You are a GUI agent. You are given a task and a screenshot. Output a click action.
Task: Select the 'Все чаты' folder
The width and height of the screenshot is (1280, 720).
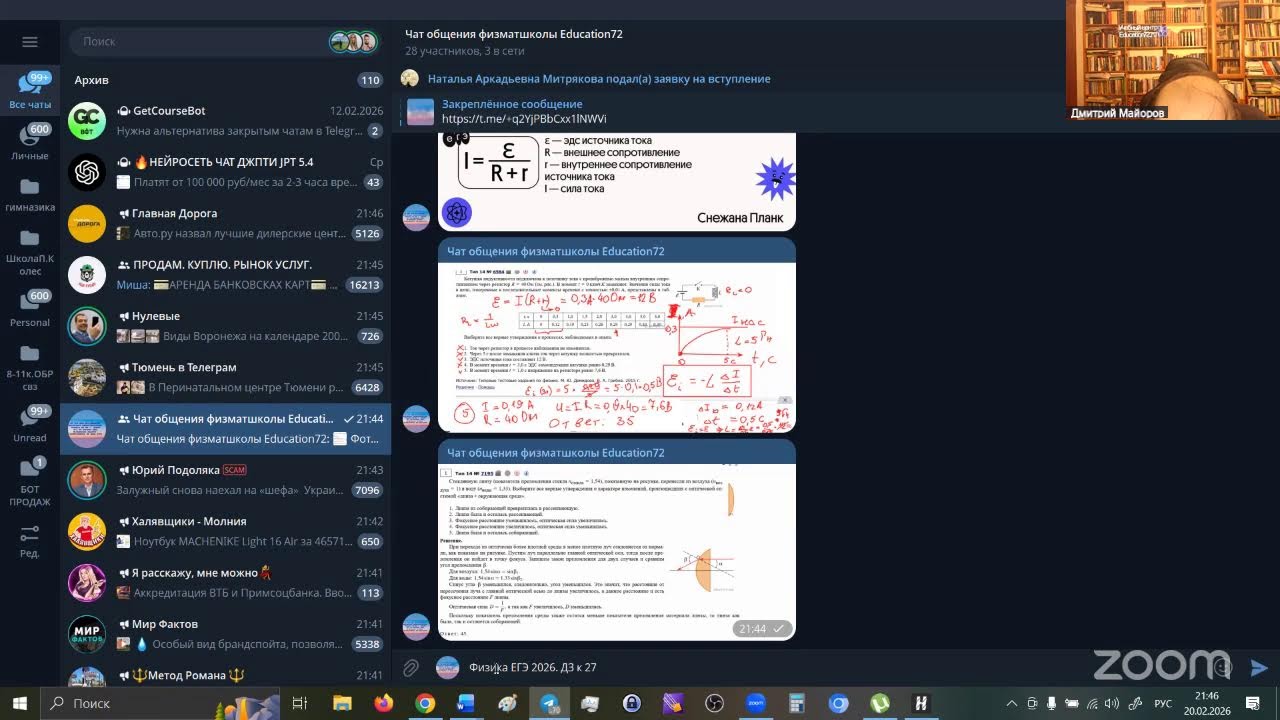click(x=30, y=91)
